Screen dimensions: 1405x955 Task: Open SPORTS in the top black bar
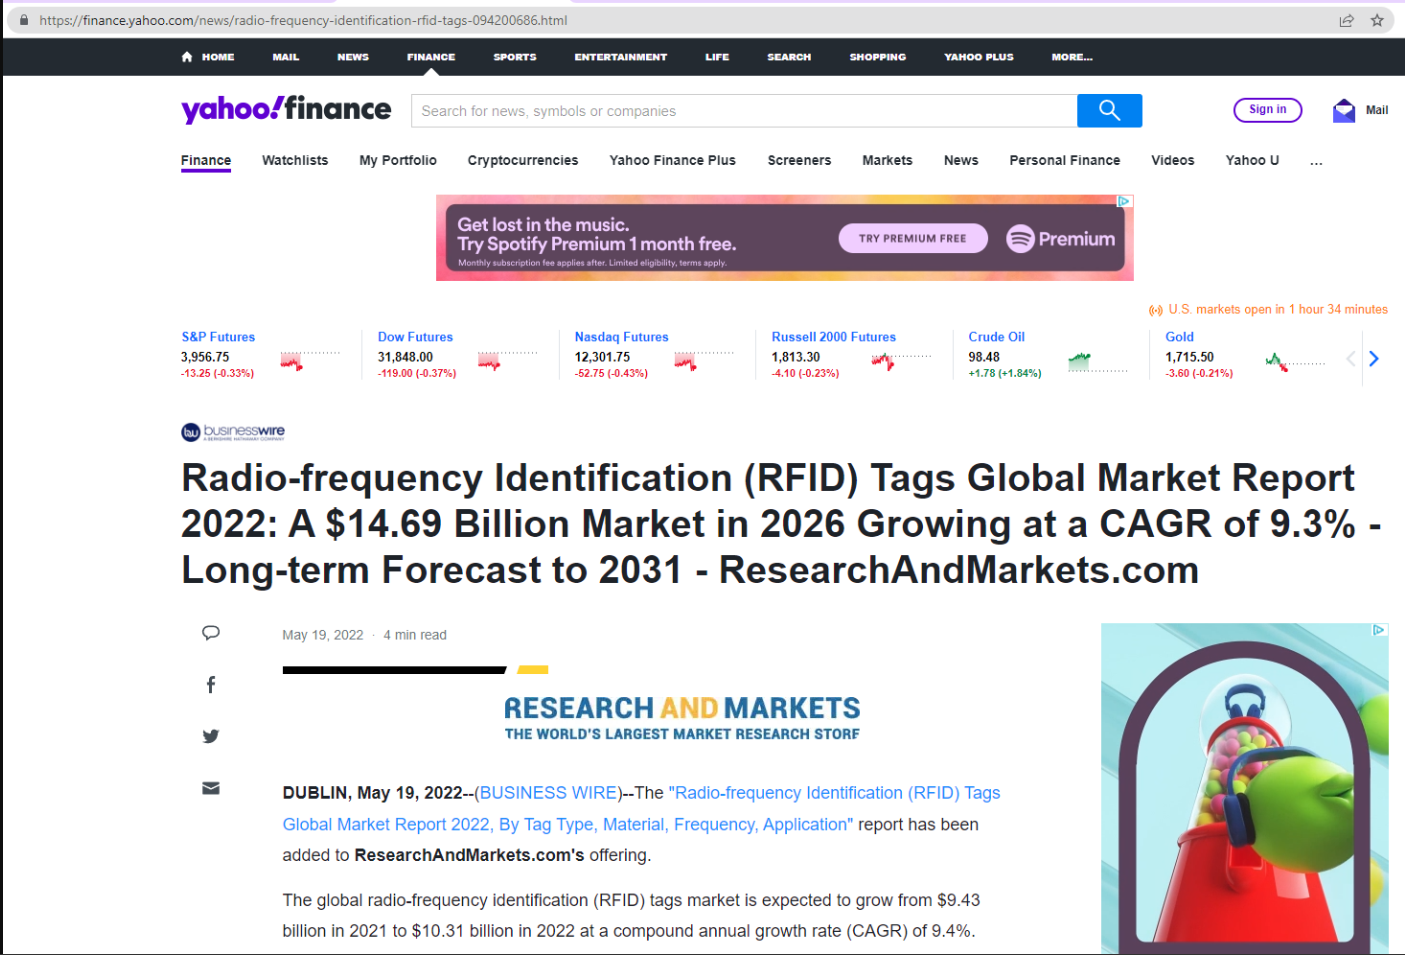[x=515, y=57]
